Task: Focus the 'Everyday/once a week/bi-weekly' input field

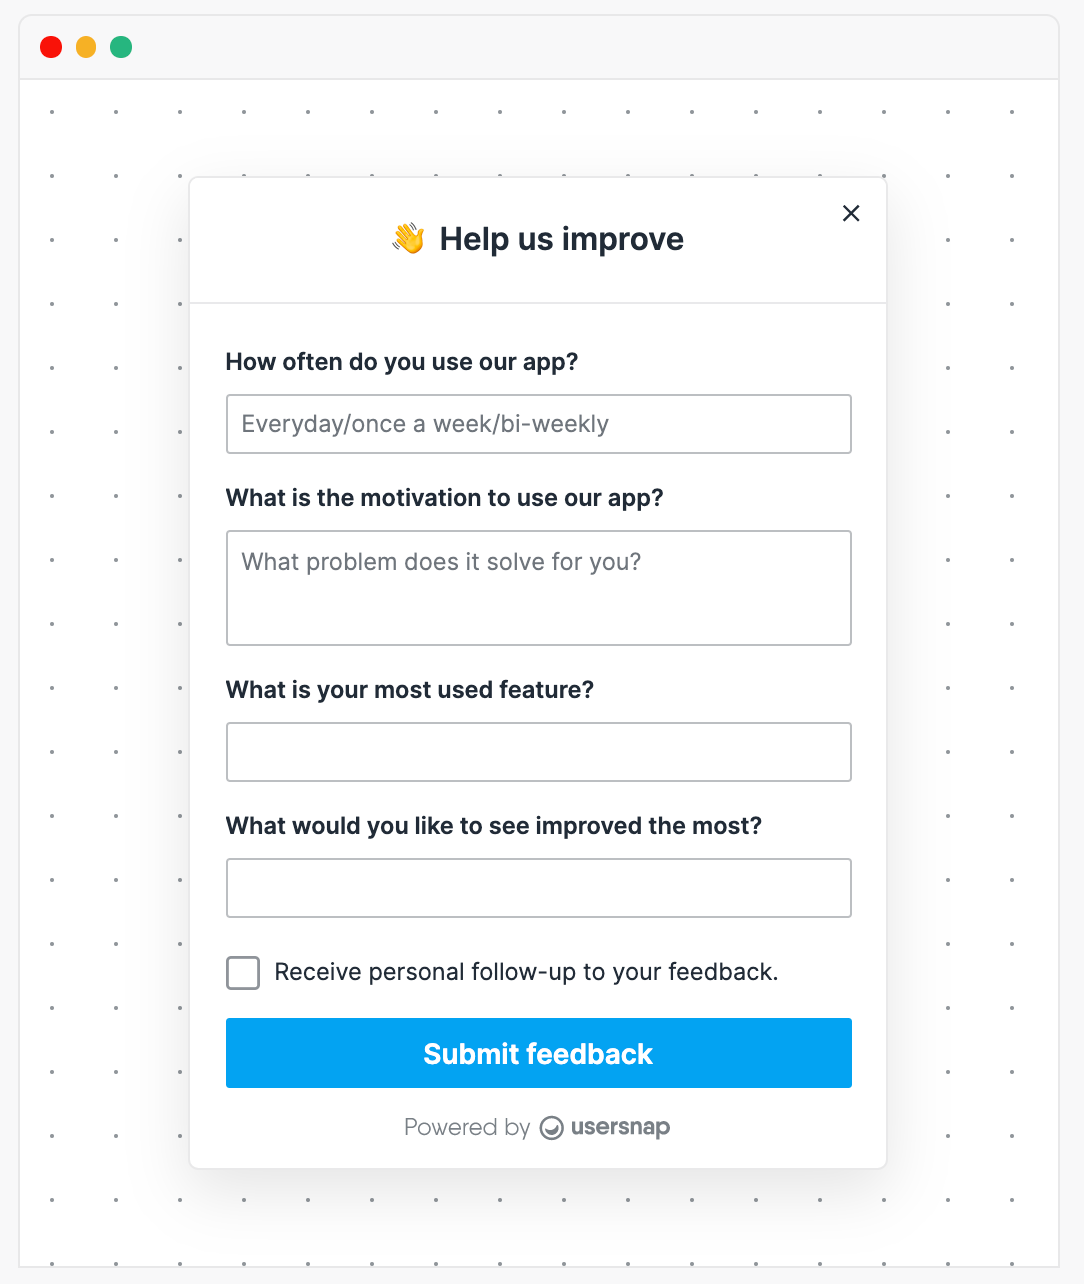Action: [x=539, y=424]
